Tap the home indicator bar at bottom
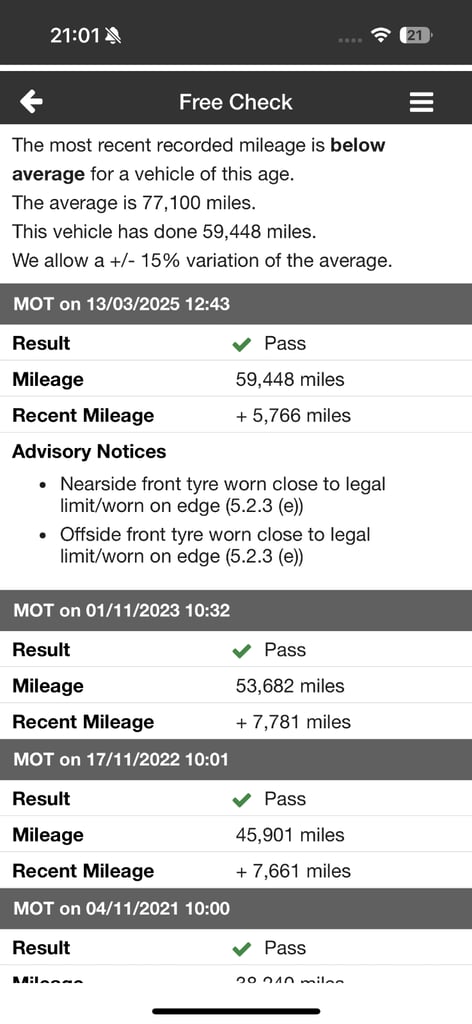Image resolution: width=472 pixels, height=1024 pixels. coord(236,1011)
